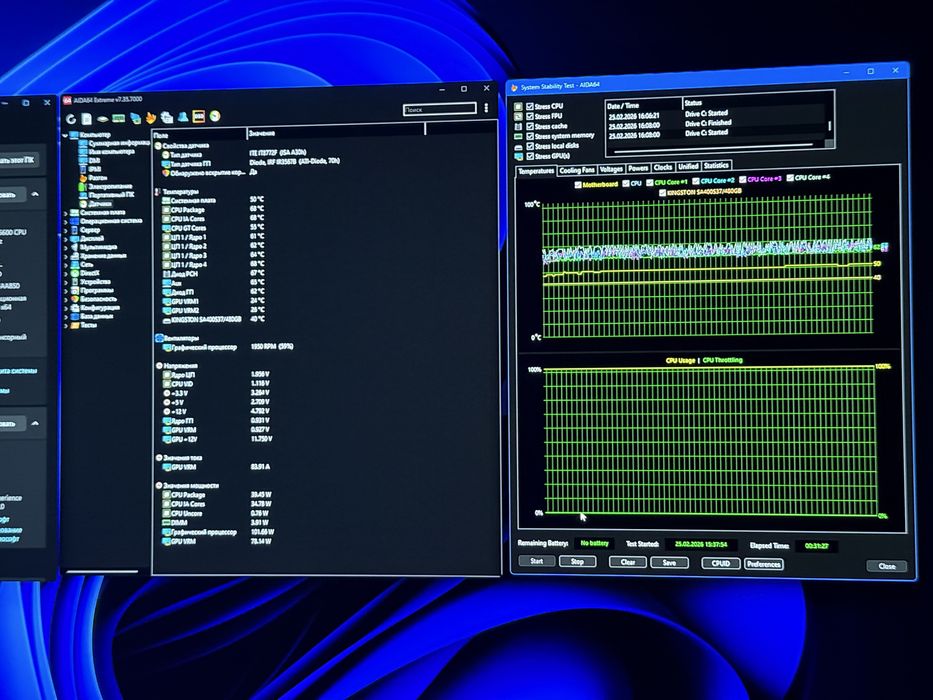Click the Stress GPU(s) monitor icon
Screen dimensions: 933x700
click(518, 157)
